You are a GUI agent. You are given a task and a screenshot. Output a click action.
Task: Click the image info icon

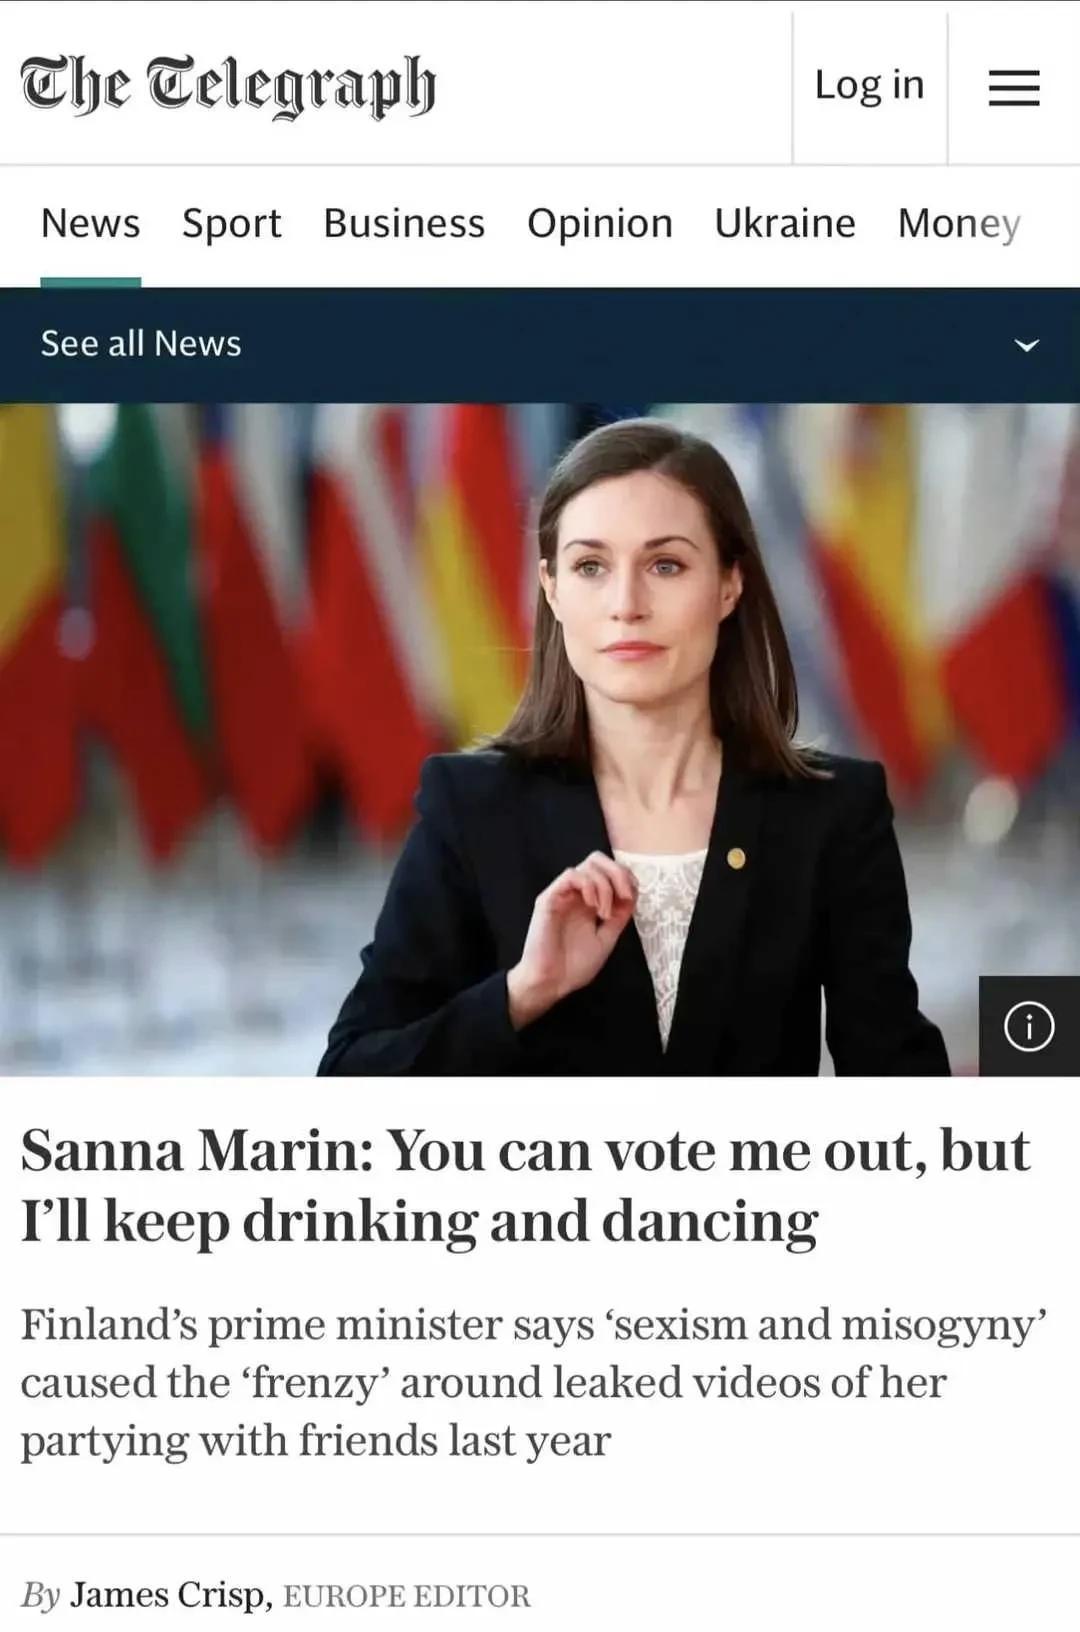coord(1029,1026)
